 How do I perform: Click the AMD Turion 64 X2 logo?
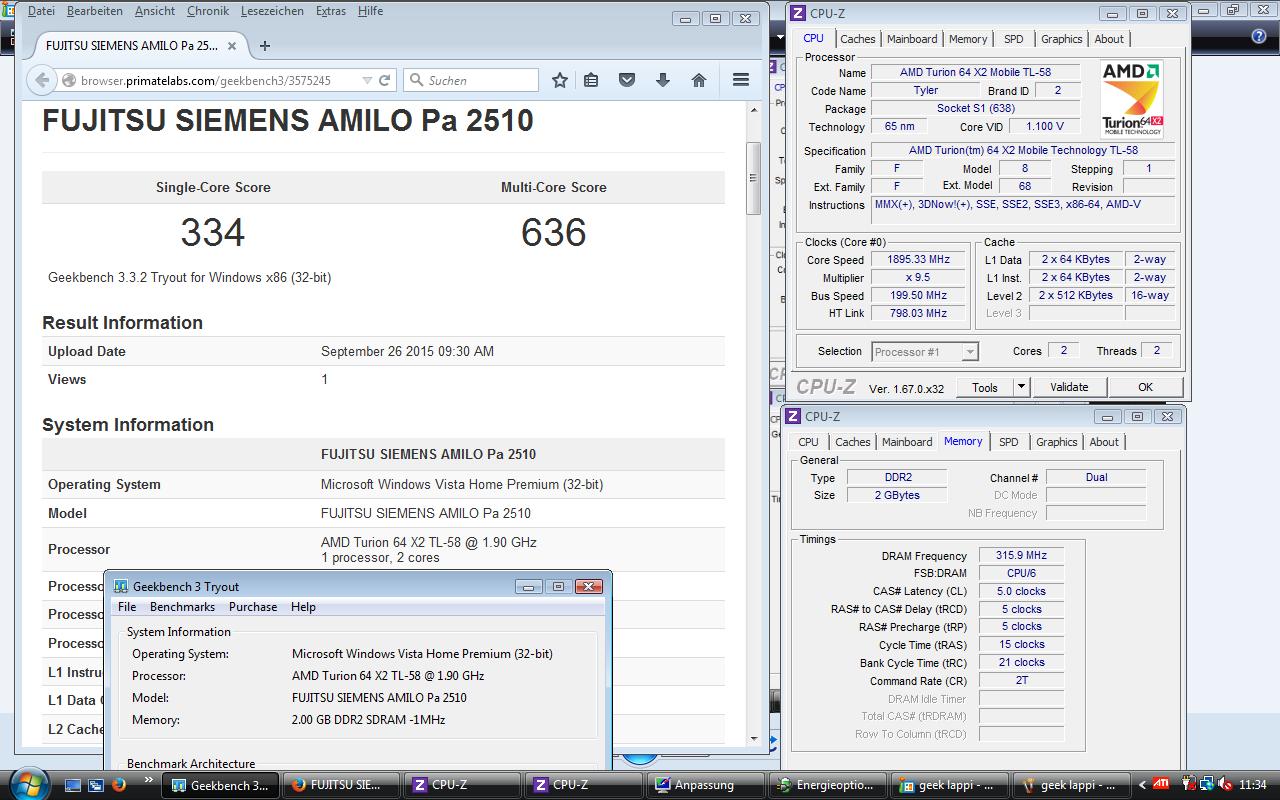pyautogui.click(x=1133, y=99)
